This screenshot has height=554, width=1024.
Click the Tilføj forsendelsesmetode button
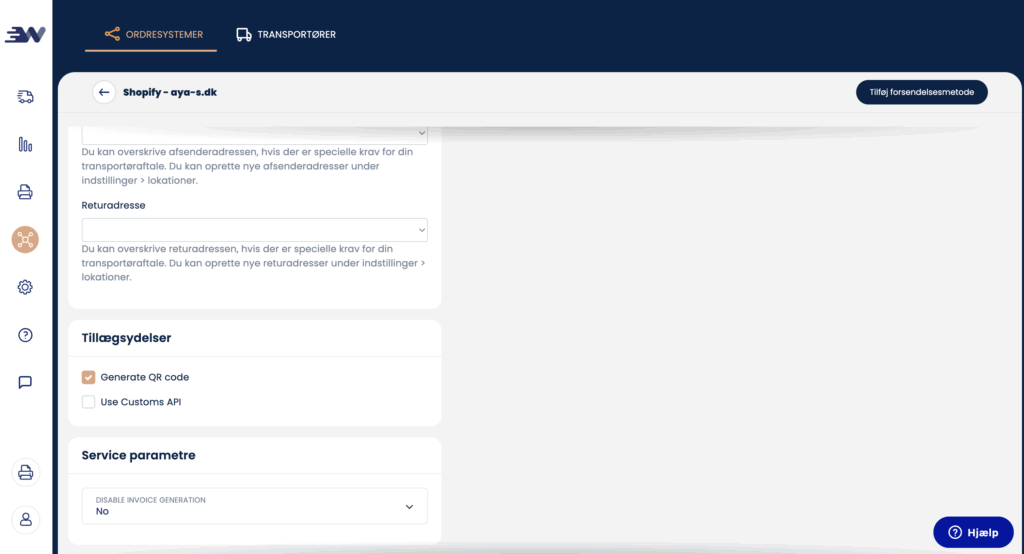921,92
